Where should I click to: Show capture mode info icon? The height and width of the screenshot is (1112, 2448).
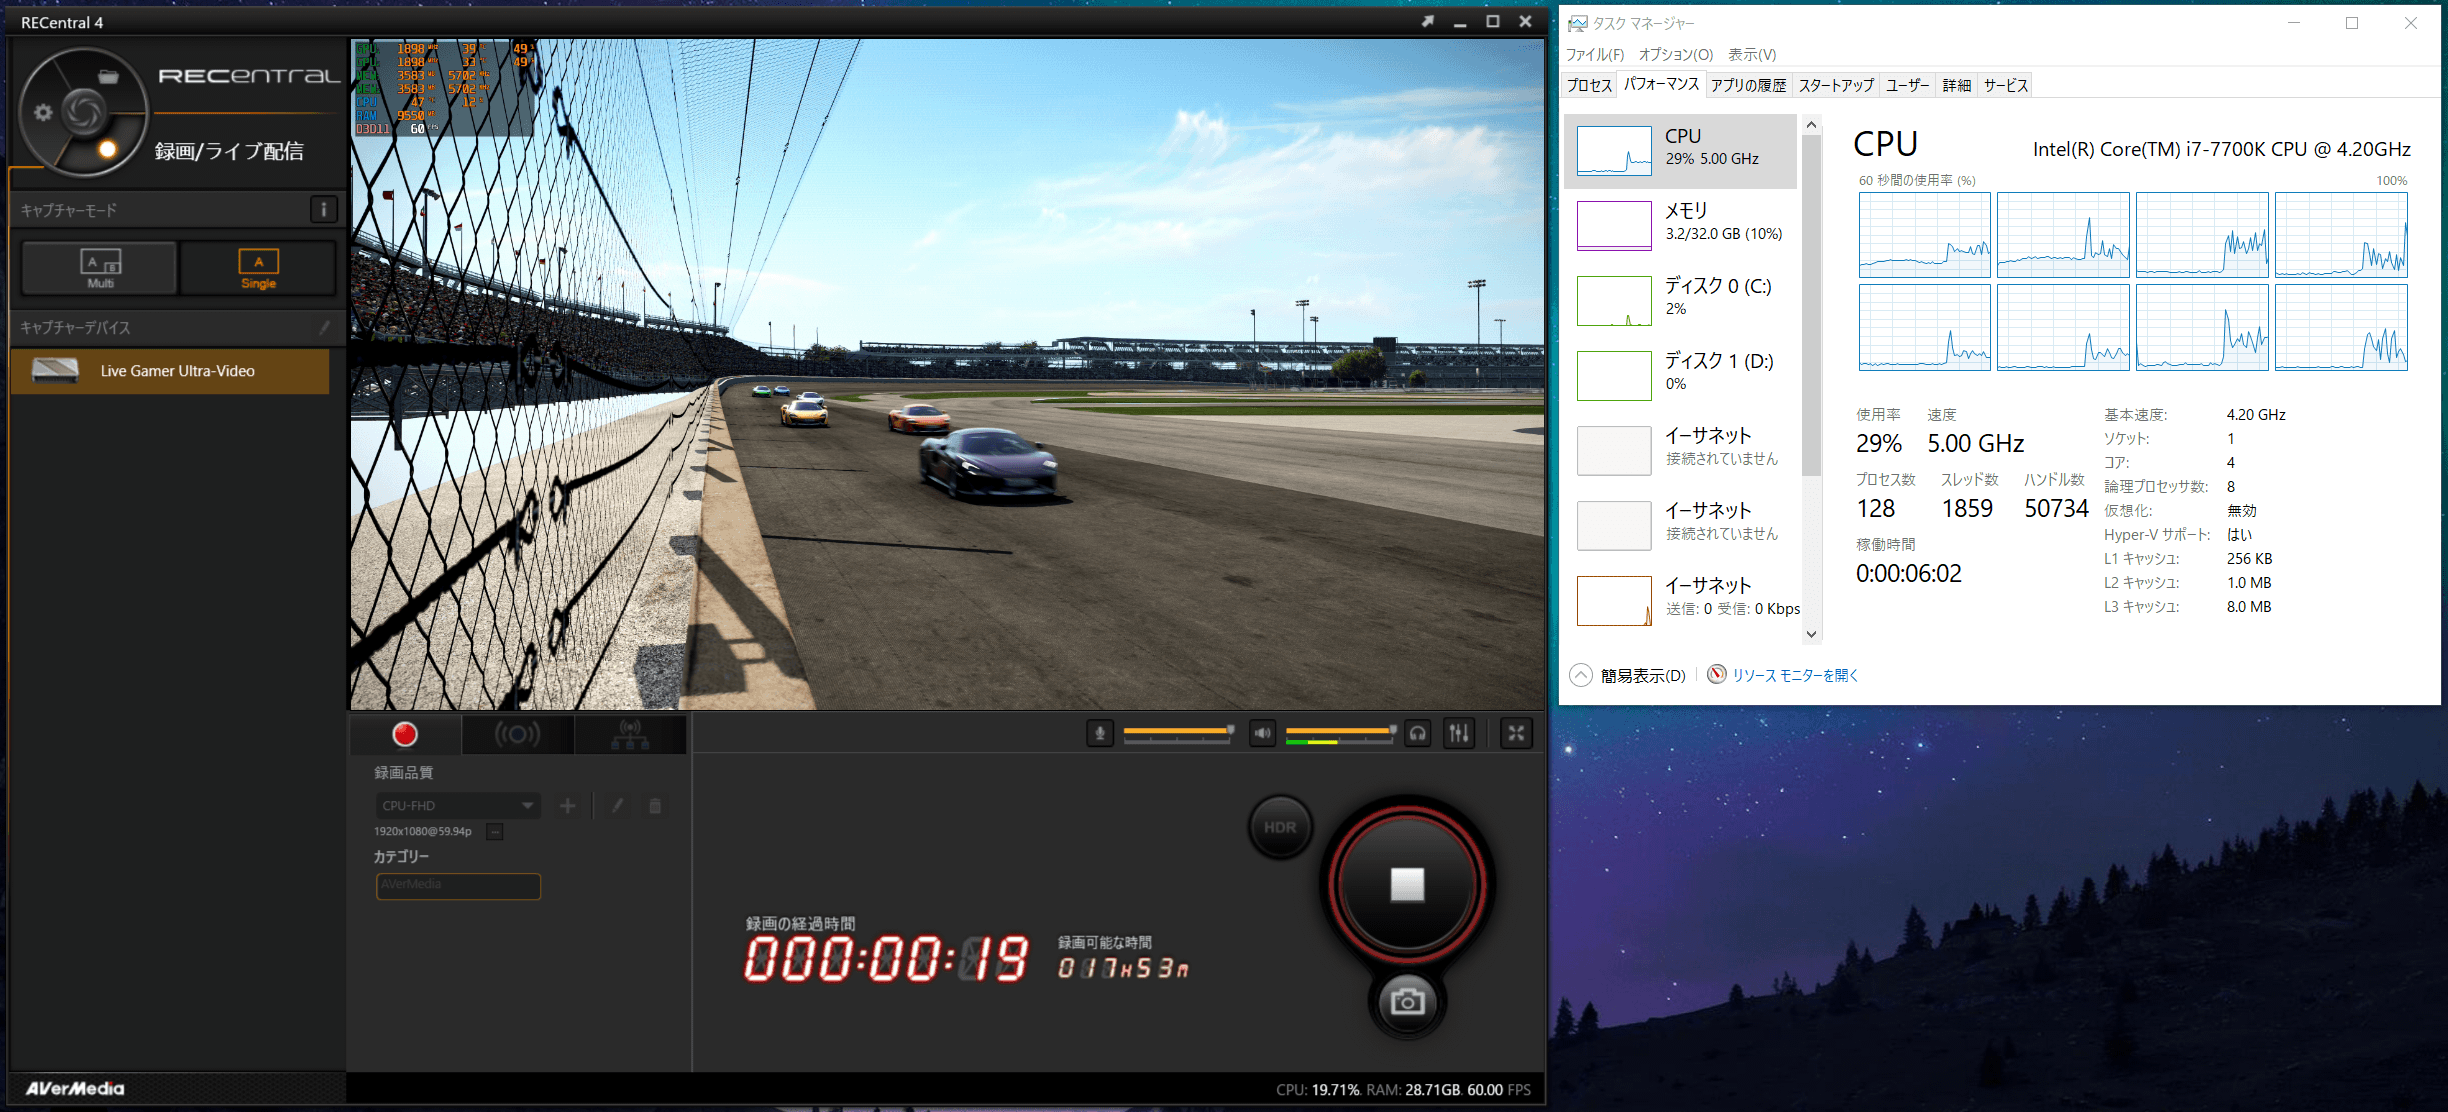[323, 209]
